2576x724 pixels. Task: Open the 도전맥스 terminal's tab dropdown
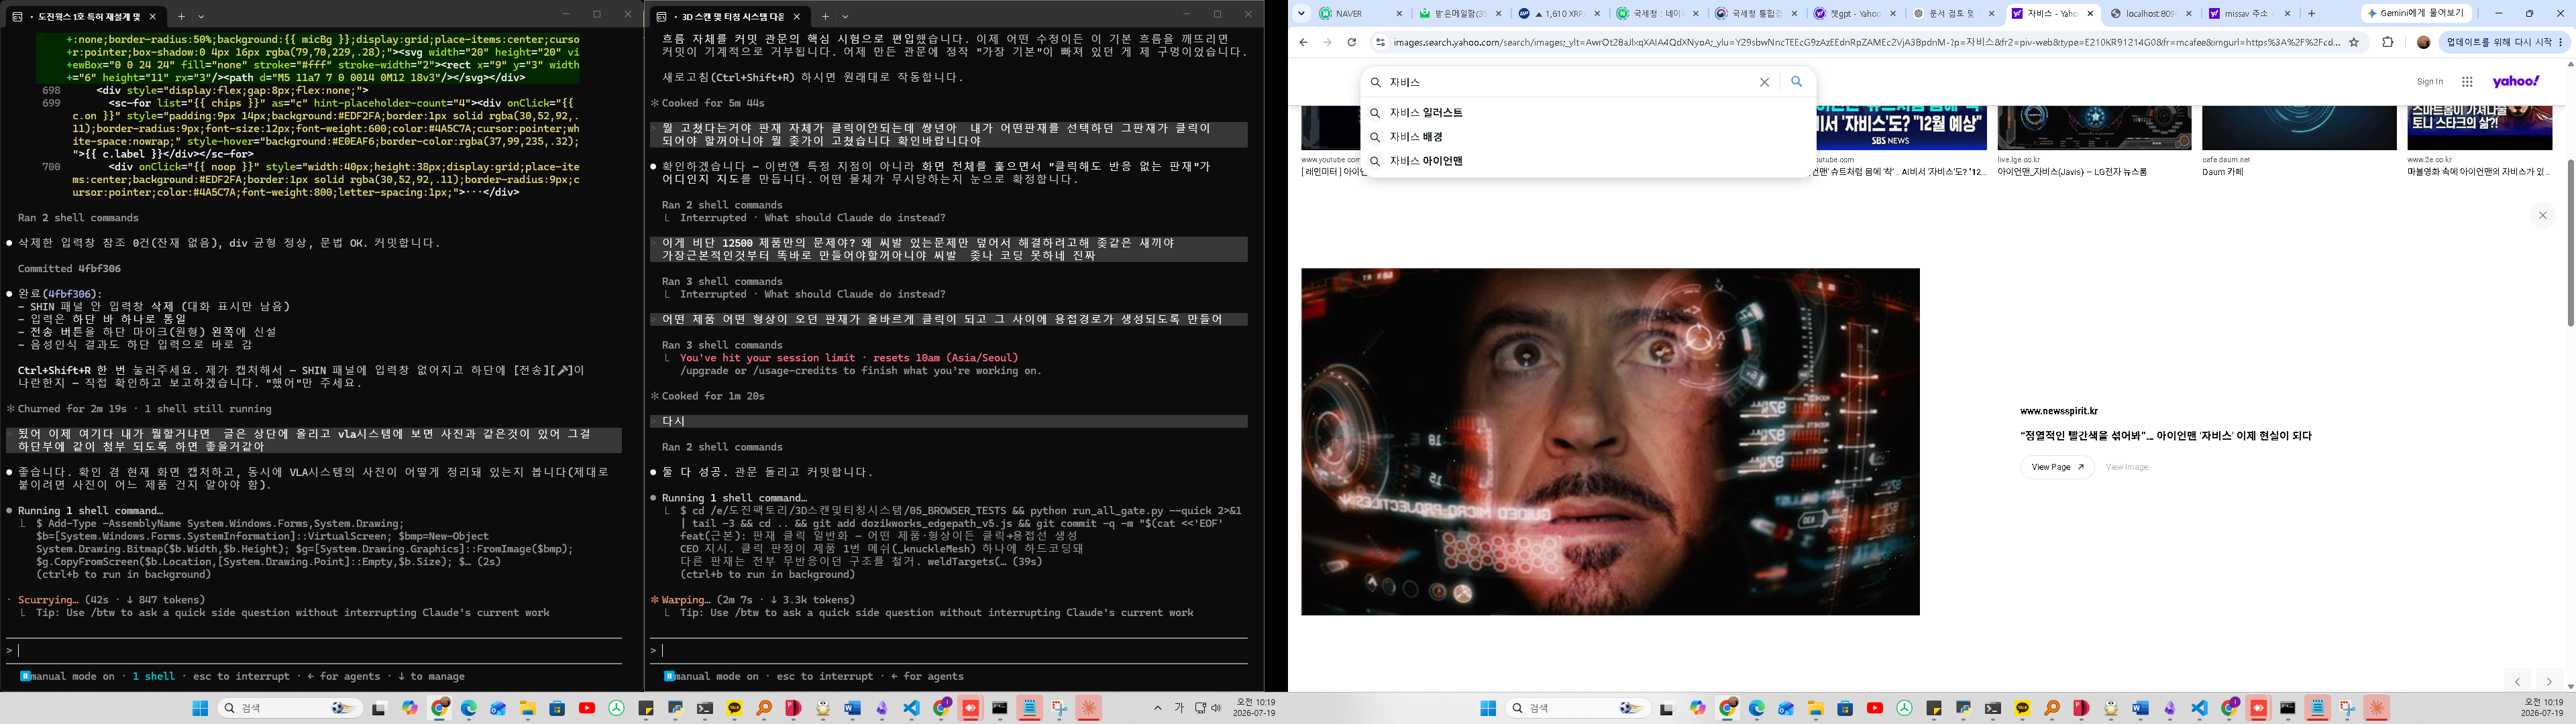point(201,16)
